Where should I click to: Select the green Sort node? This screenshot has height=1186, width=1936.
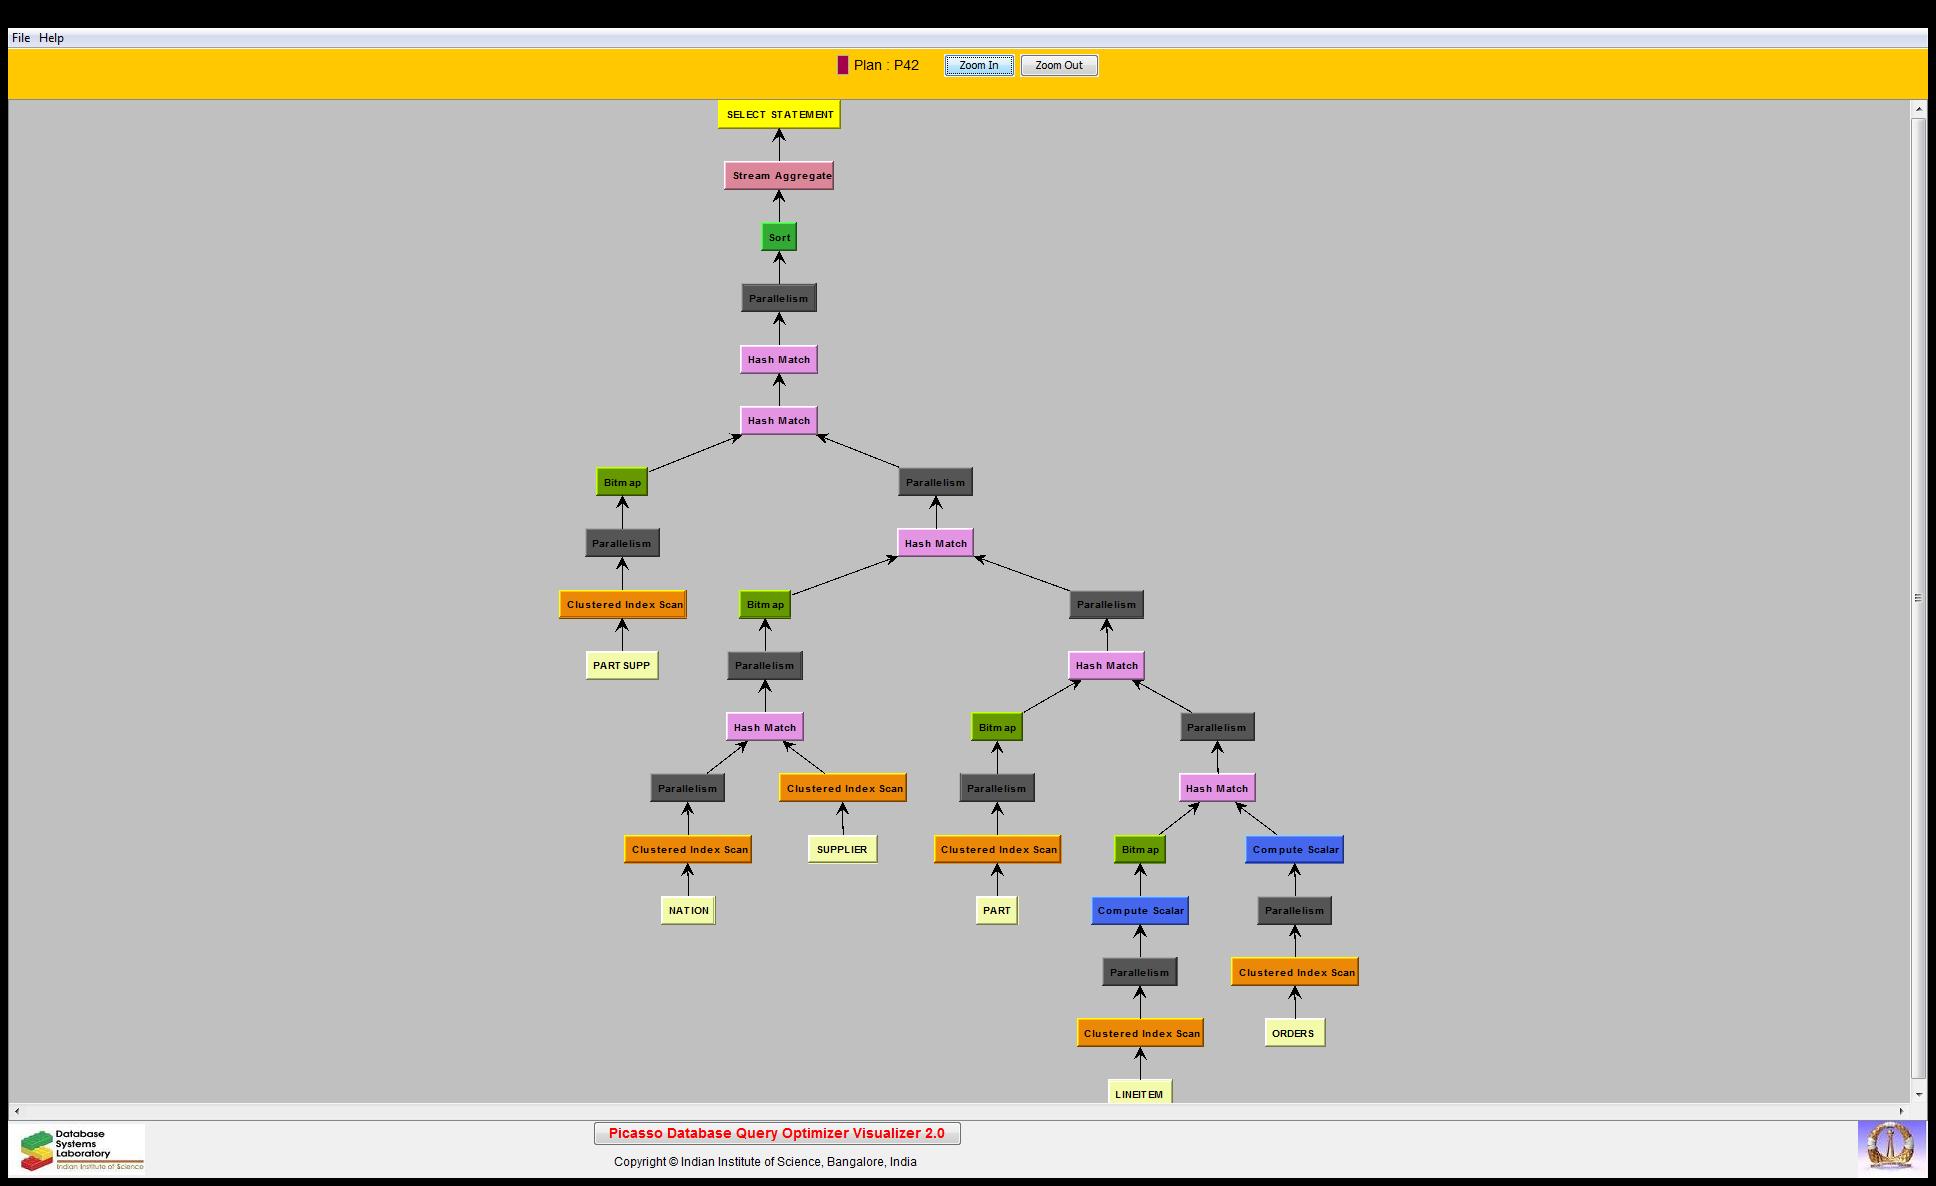point(779,237)
